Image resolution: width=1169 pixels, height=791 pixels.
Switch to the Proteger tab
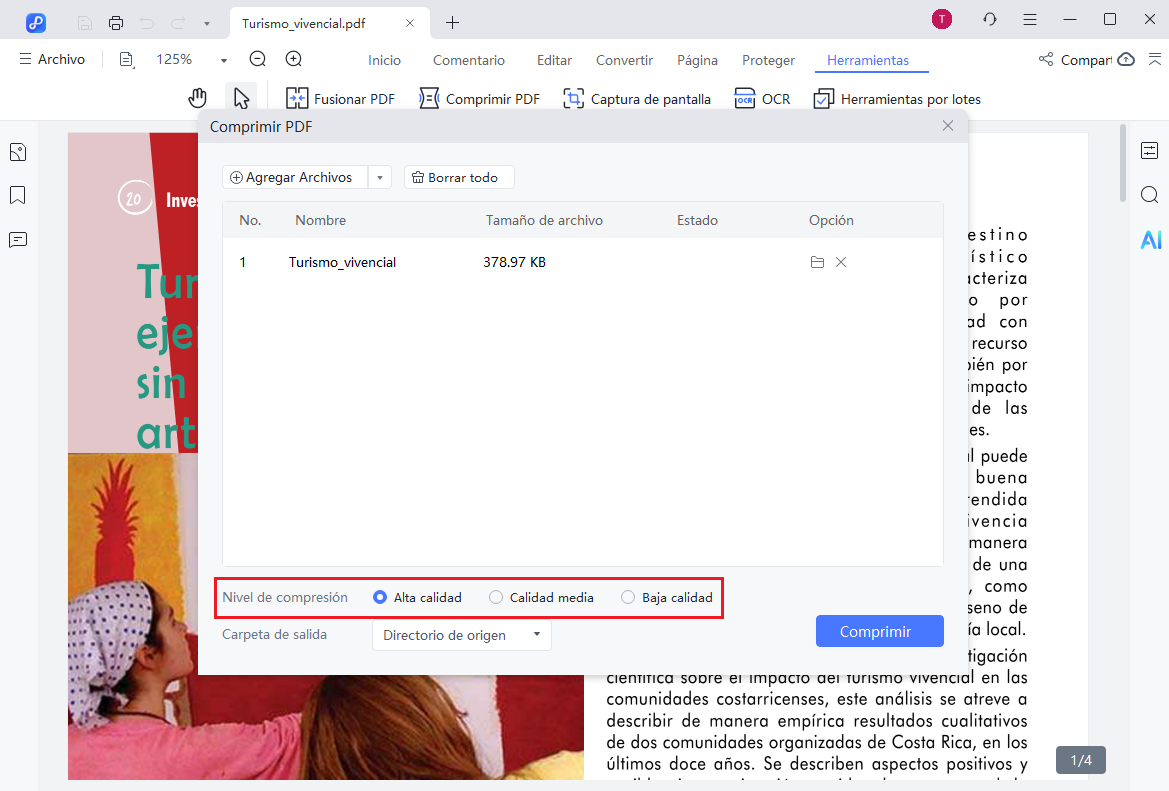768,60
